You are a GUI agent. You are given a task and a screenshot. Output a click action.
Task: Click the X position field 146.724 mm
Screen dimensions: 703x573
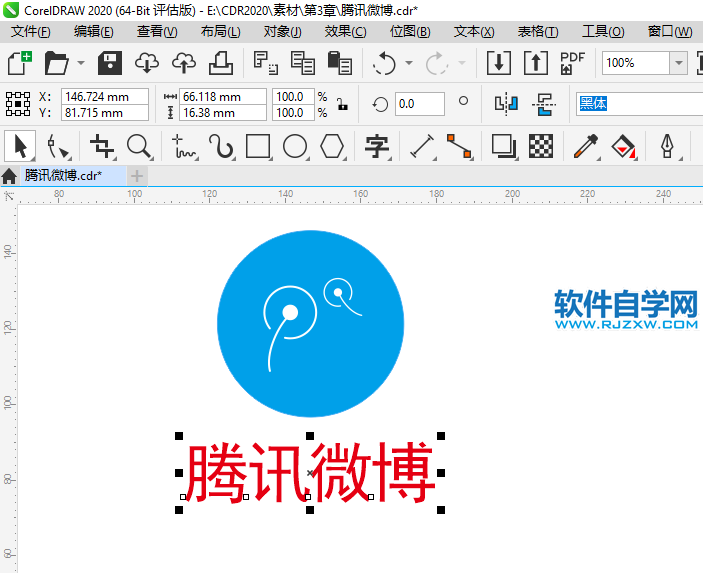(x=104, y=96)
